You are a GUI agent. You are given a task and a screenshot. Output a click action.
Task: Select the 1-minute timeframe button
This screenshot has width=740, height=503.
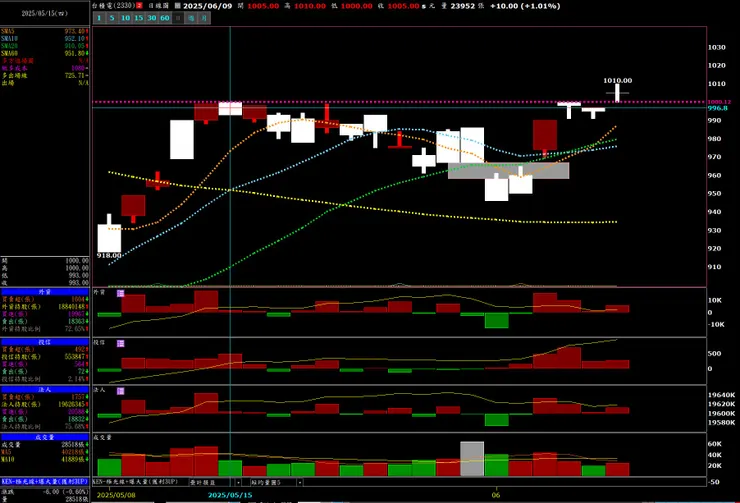click(99, 18)
